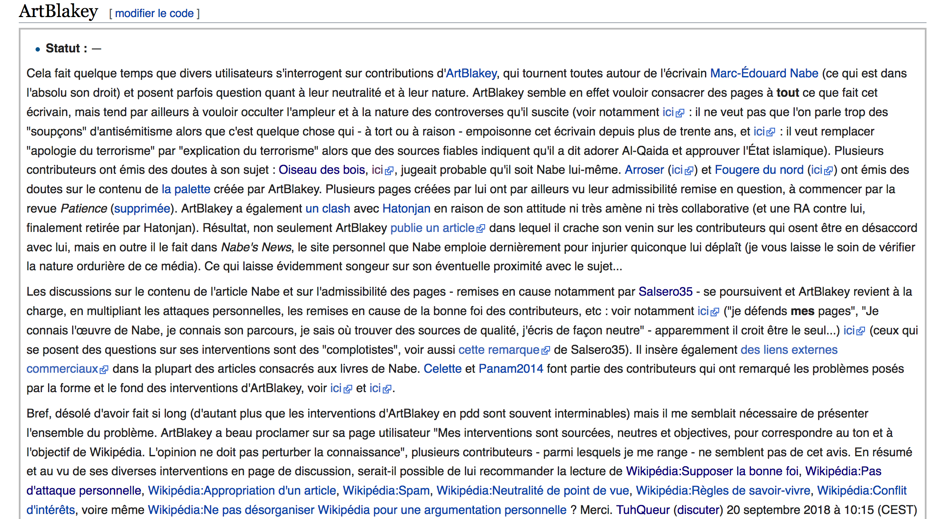Open the 'ici' link before 'ceux qui se posent'
The width and height of the screenshot is (944, 519).
(x=854, y=330)
